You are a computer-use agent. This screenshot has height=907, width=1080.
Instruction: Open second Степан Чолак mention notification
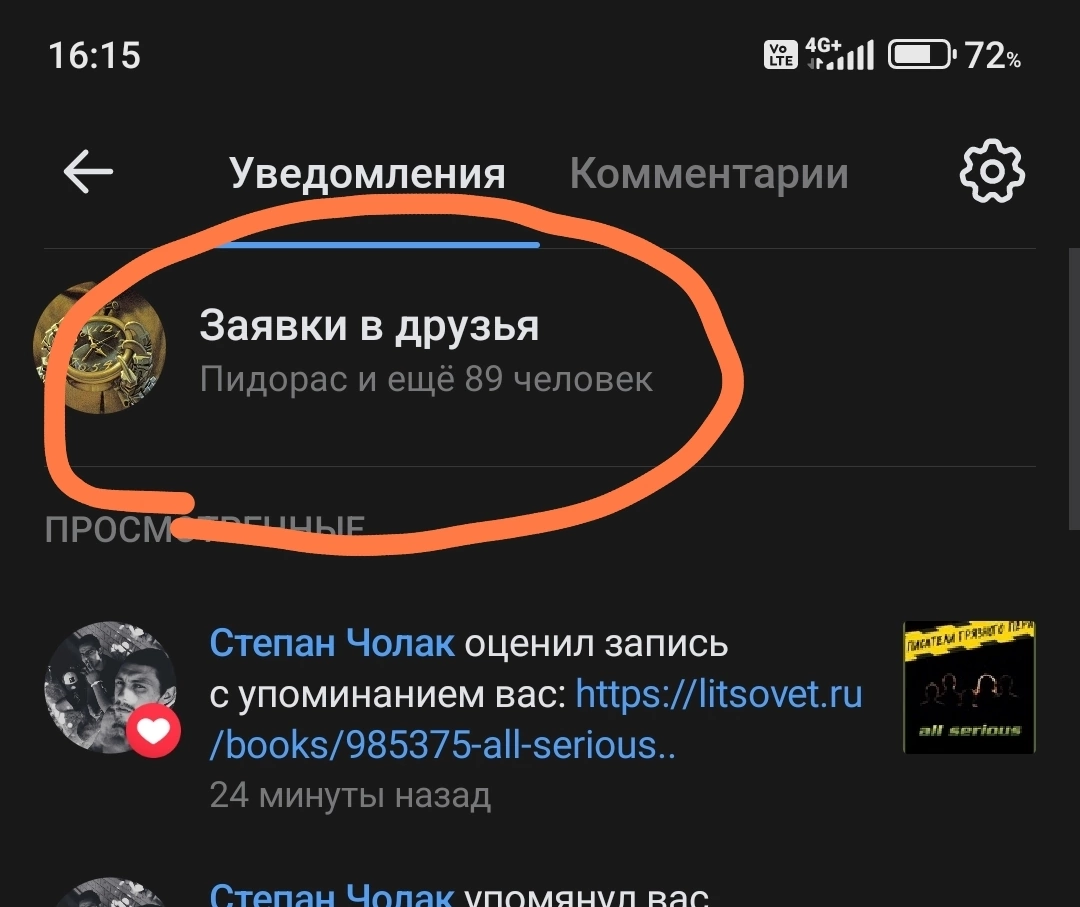[x=540, y=893]
